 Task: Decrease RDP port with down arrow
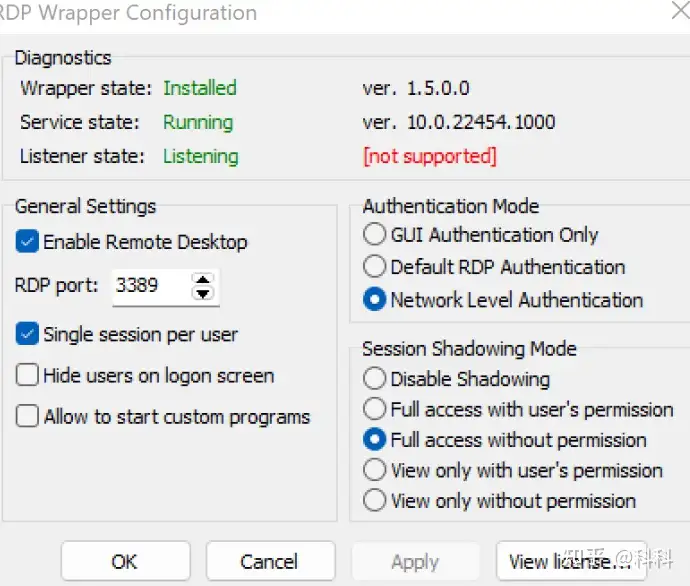(203, 293)
